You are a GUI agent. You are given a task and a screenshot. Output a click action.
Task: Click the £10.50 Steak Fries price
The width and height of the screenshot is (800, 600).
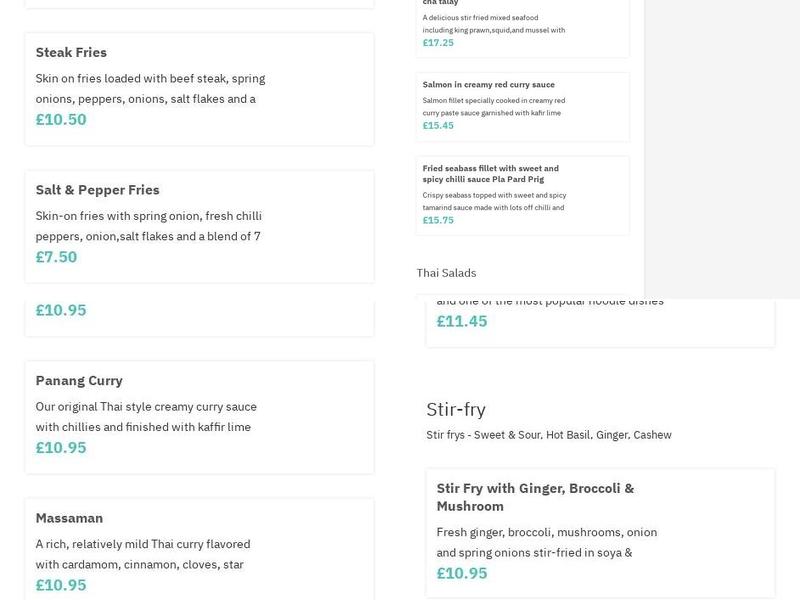pos(61,120)
